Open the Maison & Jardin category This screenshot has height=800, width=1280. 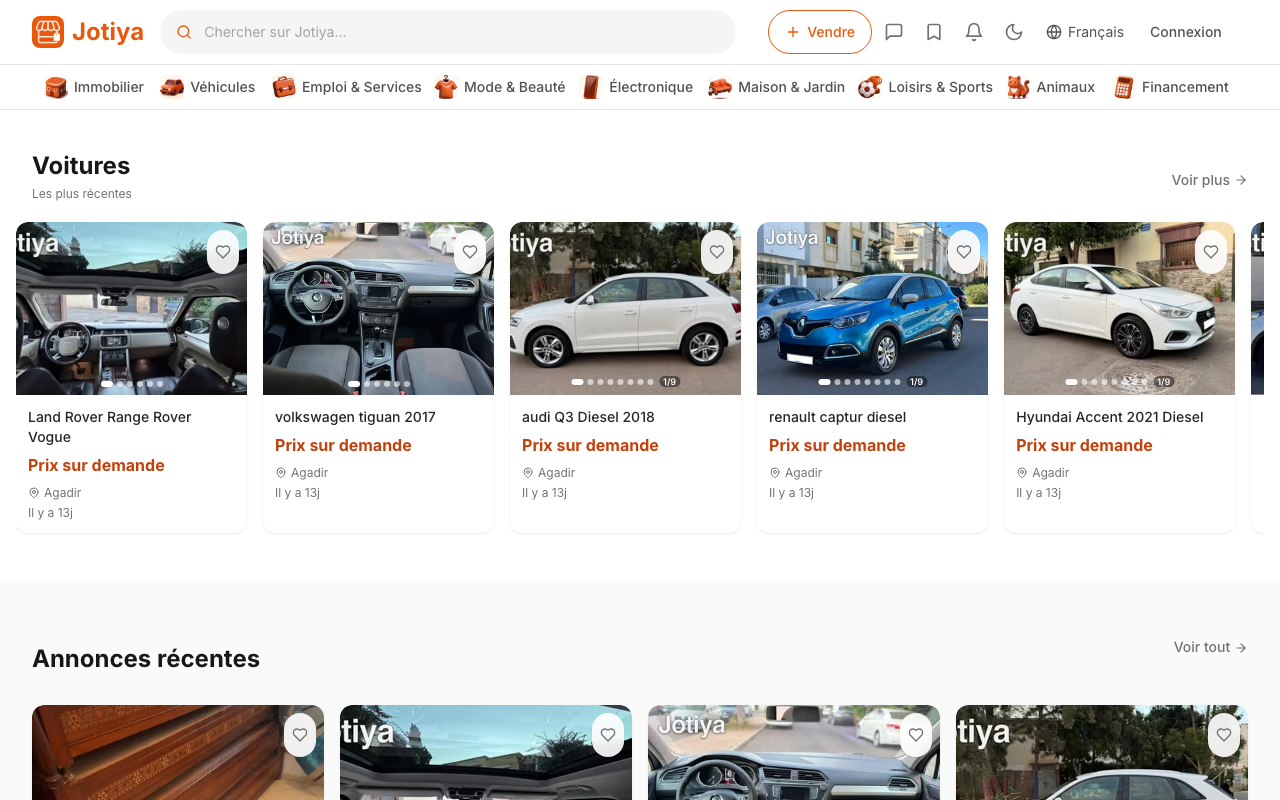click(x=777, y=87)
